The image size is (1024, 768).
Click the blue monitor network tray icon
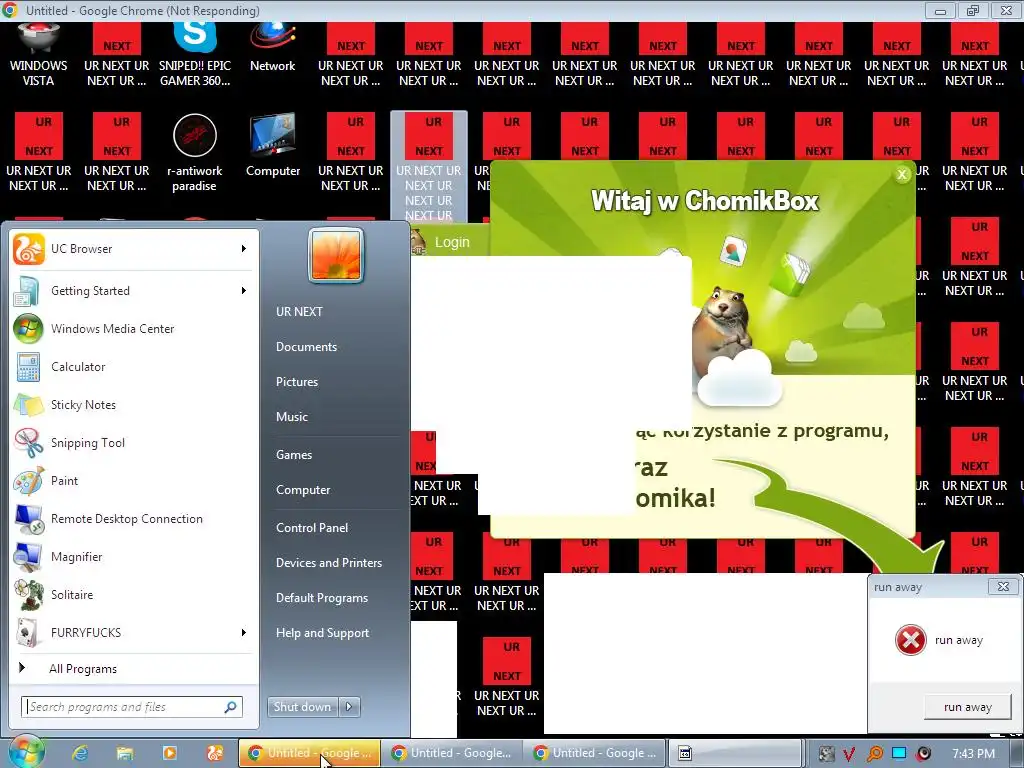pyautogui.click(x=899, y=753)
